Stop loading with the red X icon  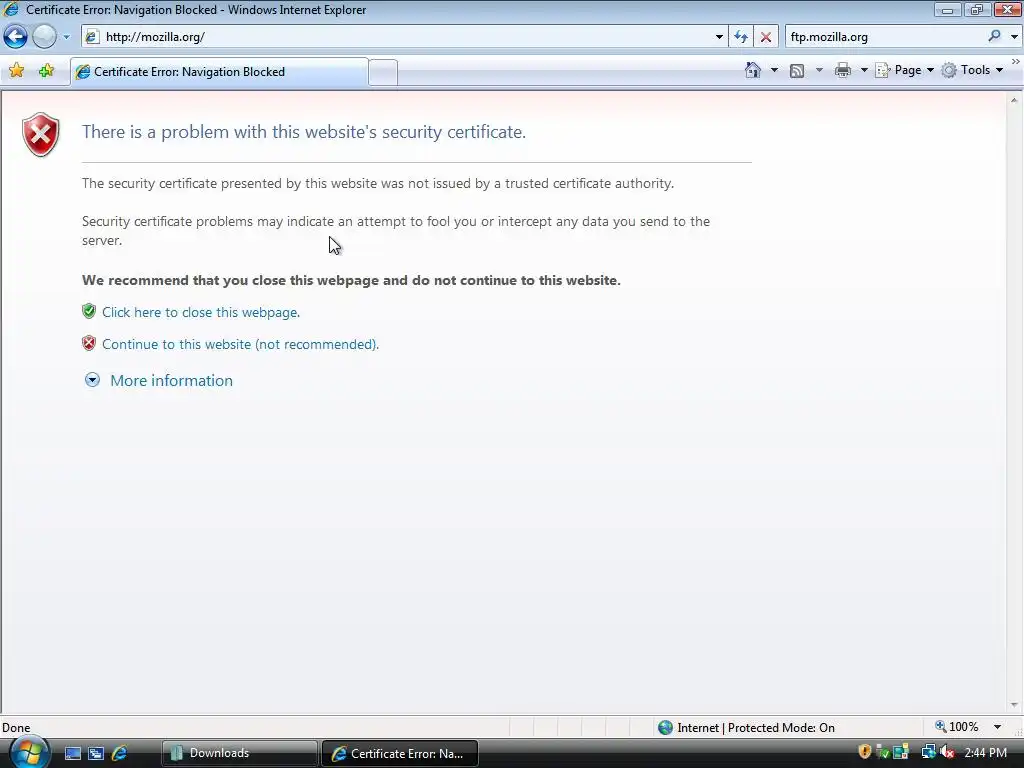tap(765, 37)
